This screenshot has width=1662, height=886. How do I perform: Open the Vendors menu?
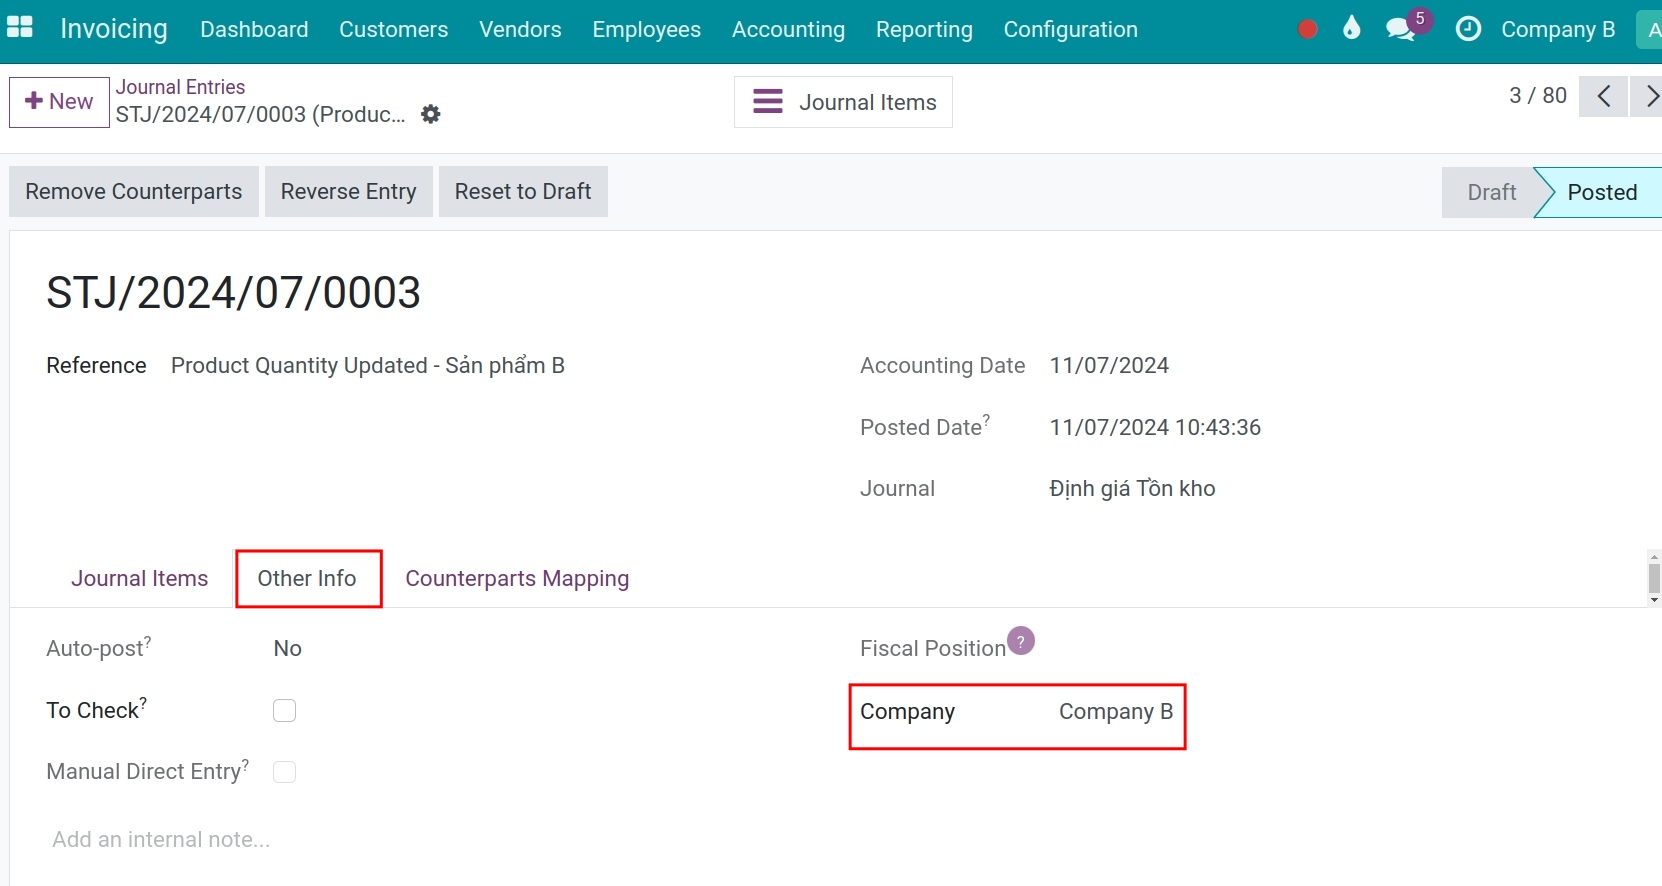[x=520, y=29]
